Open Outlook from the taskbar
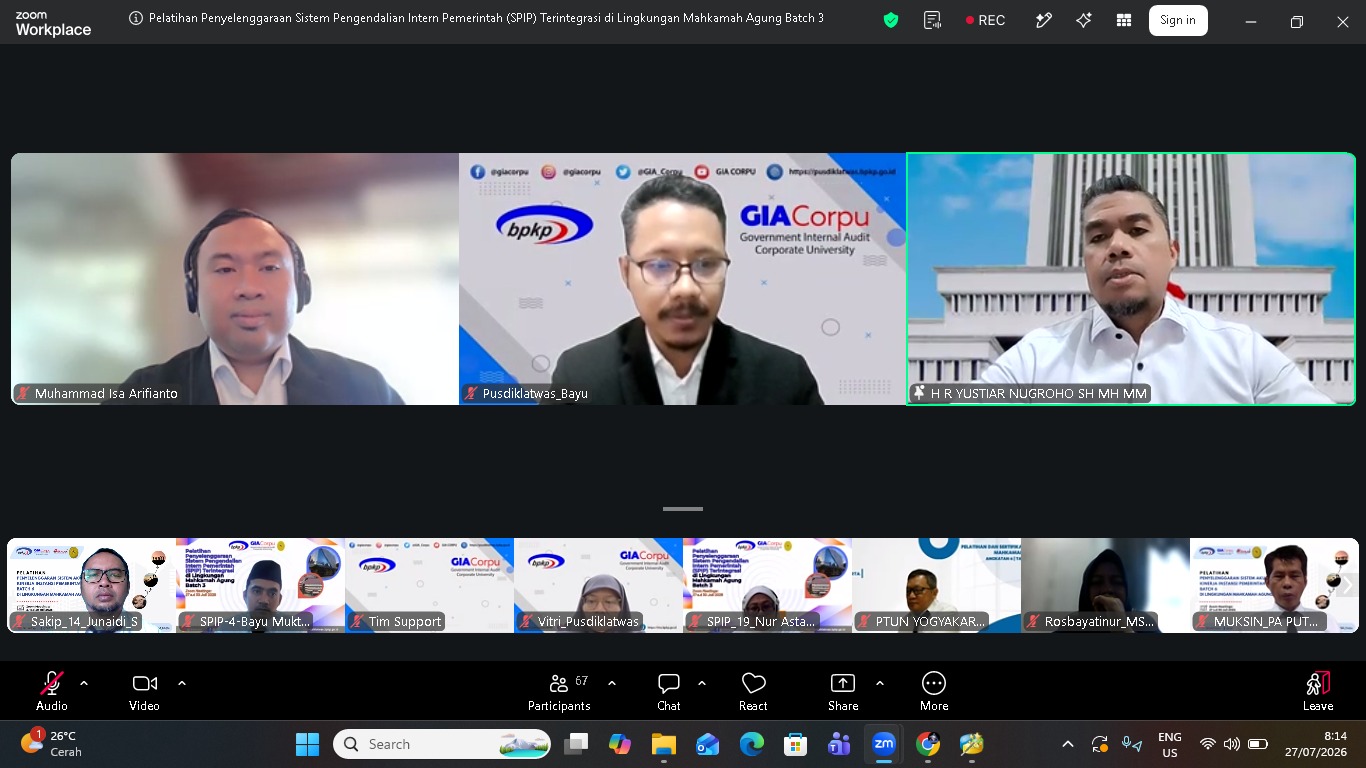 click(x=708, y=744)
